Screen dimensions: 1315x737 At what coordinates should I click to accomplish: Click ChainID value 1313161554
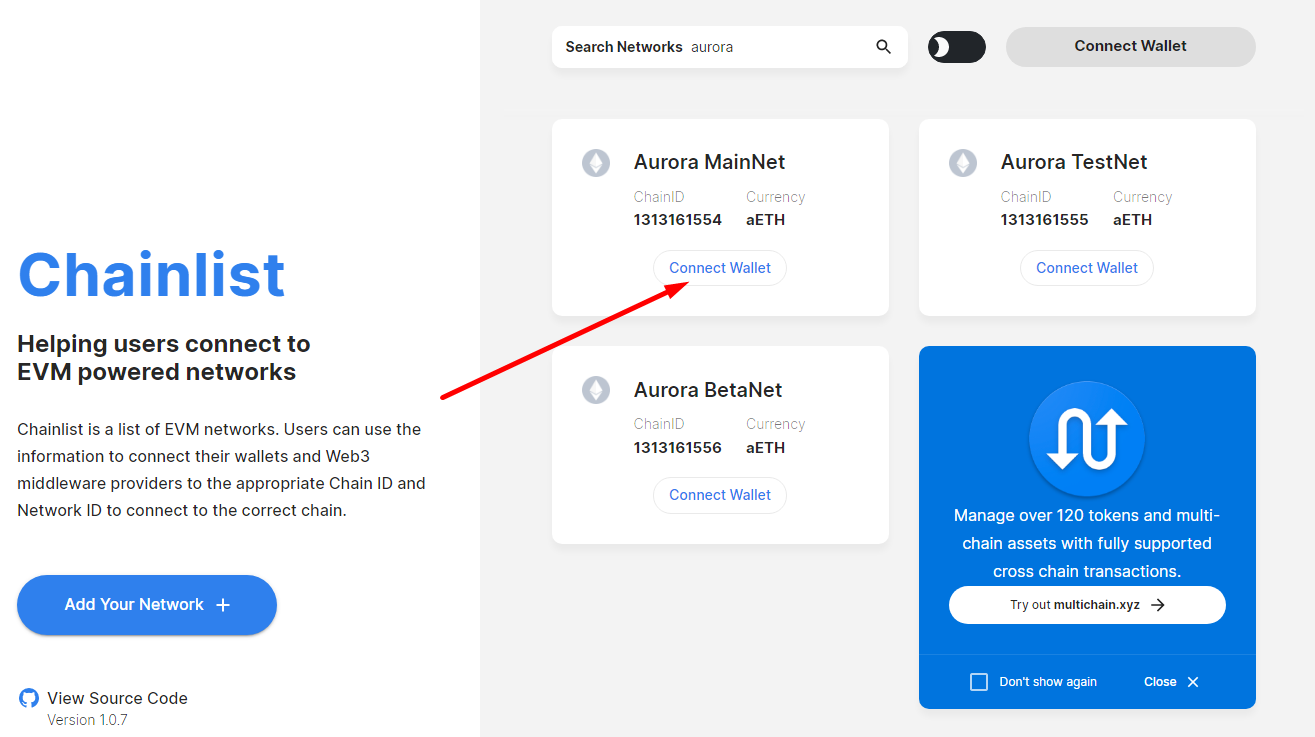tap(677, 220)
